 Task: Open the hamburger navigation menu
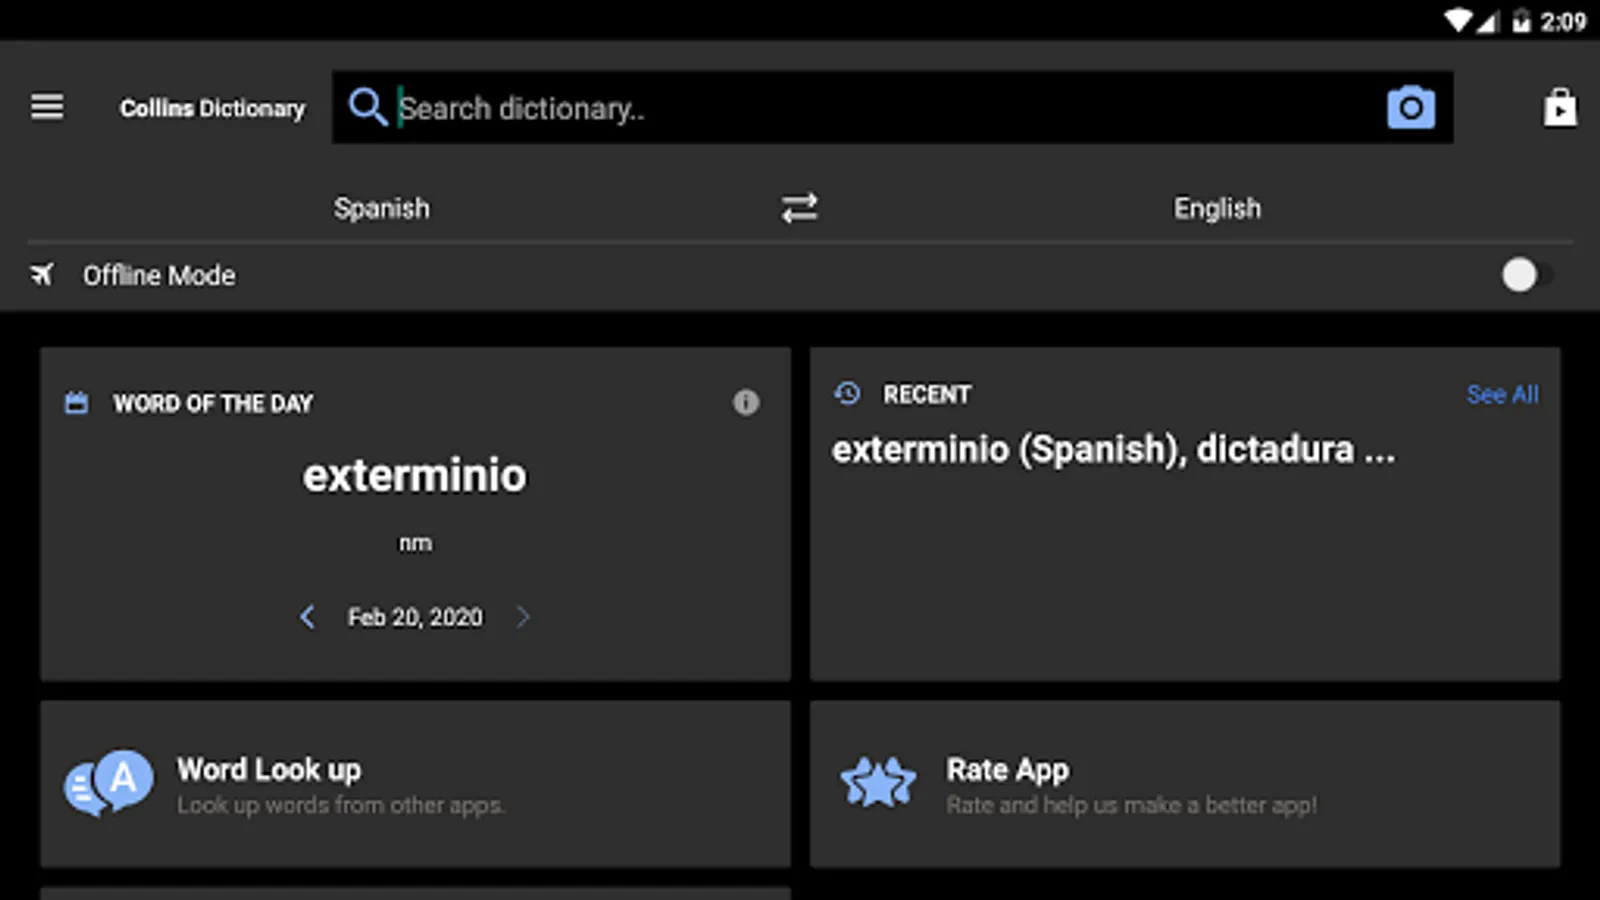point(47,107)
